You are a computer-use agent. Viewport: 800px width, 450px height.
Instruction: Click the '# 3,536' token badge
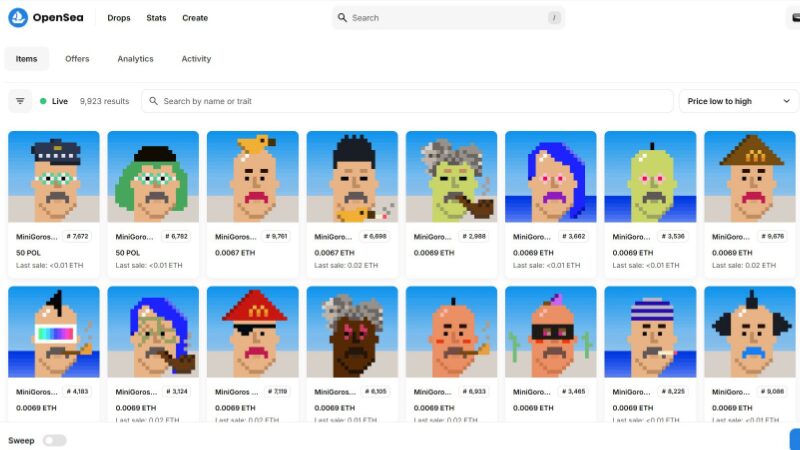pyautogui.click(x=673, y=236)
